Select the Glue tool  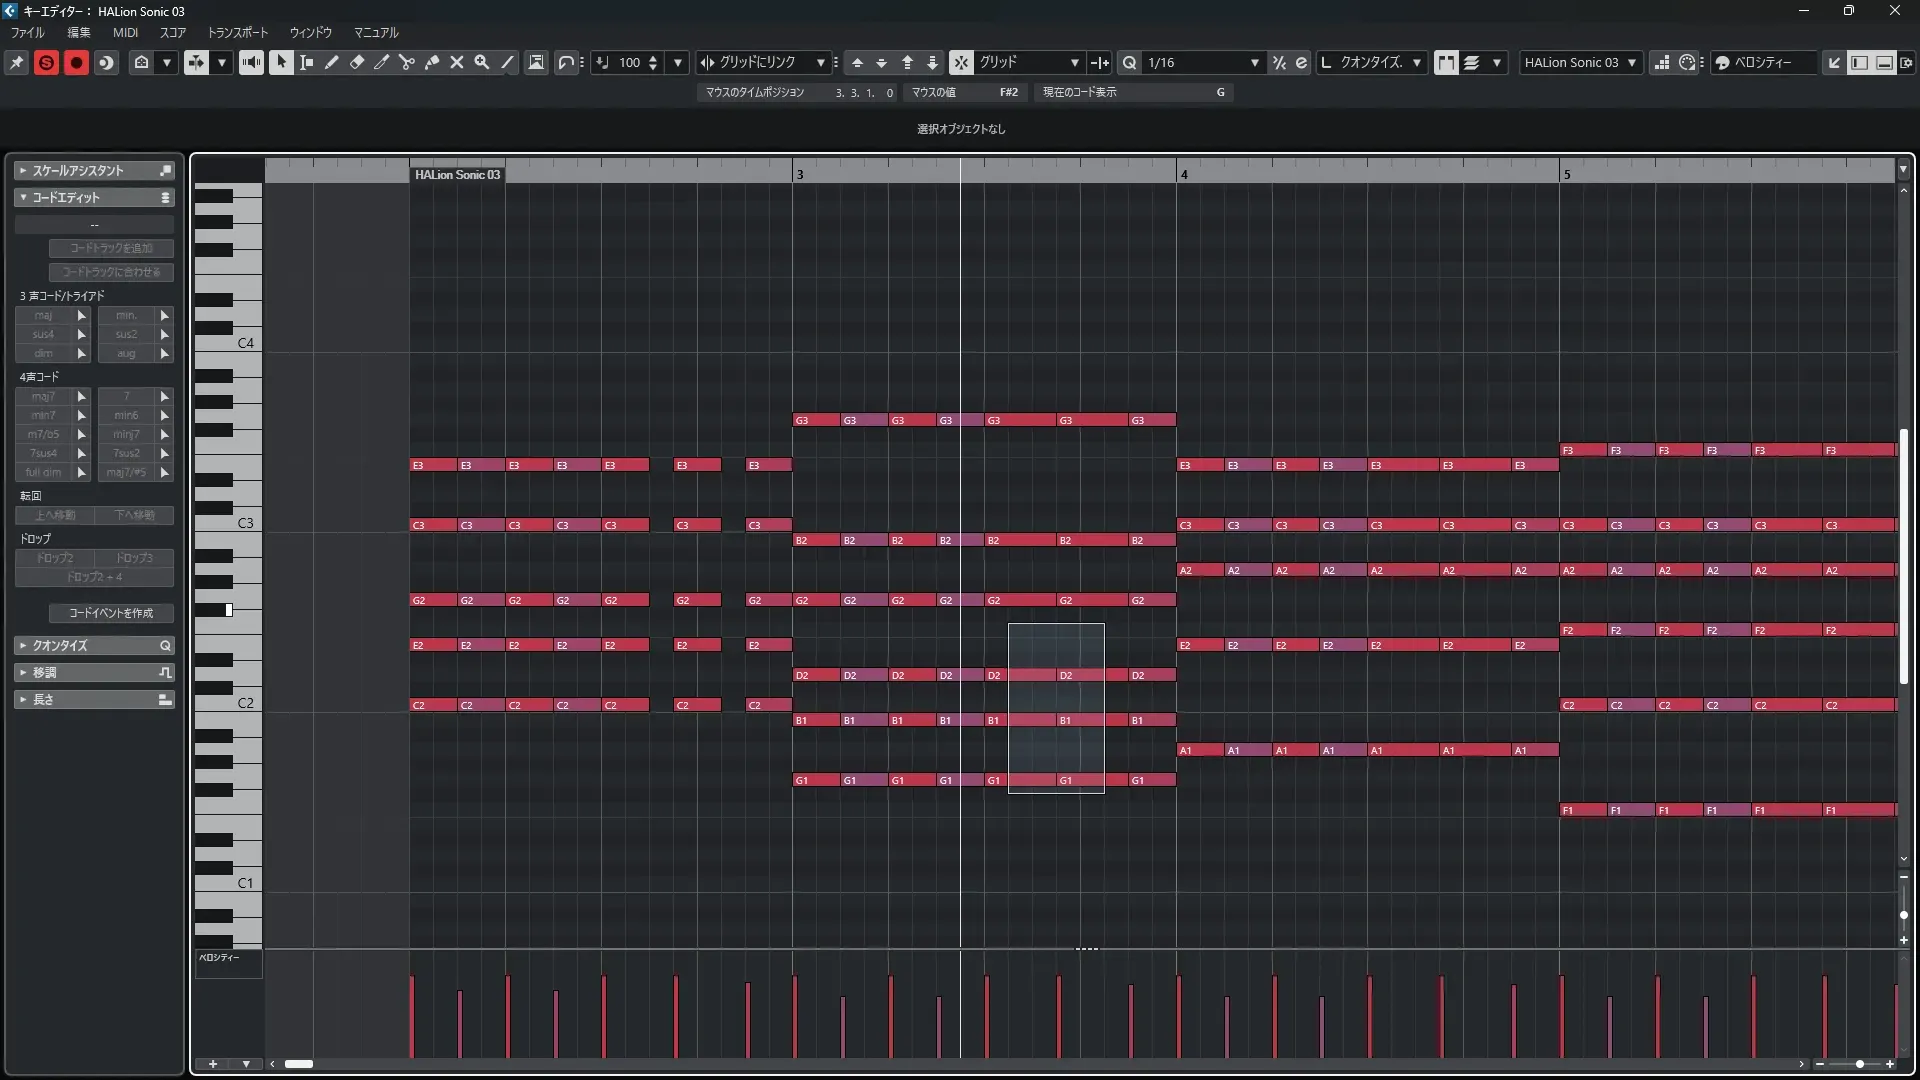[x=432, y=62]
